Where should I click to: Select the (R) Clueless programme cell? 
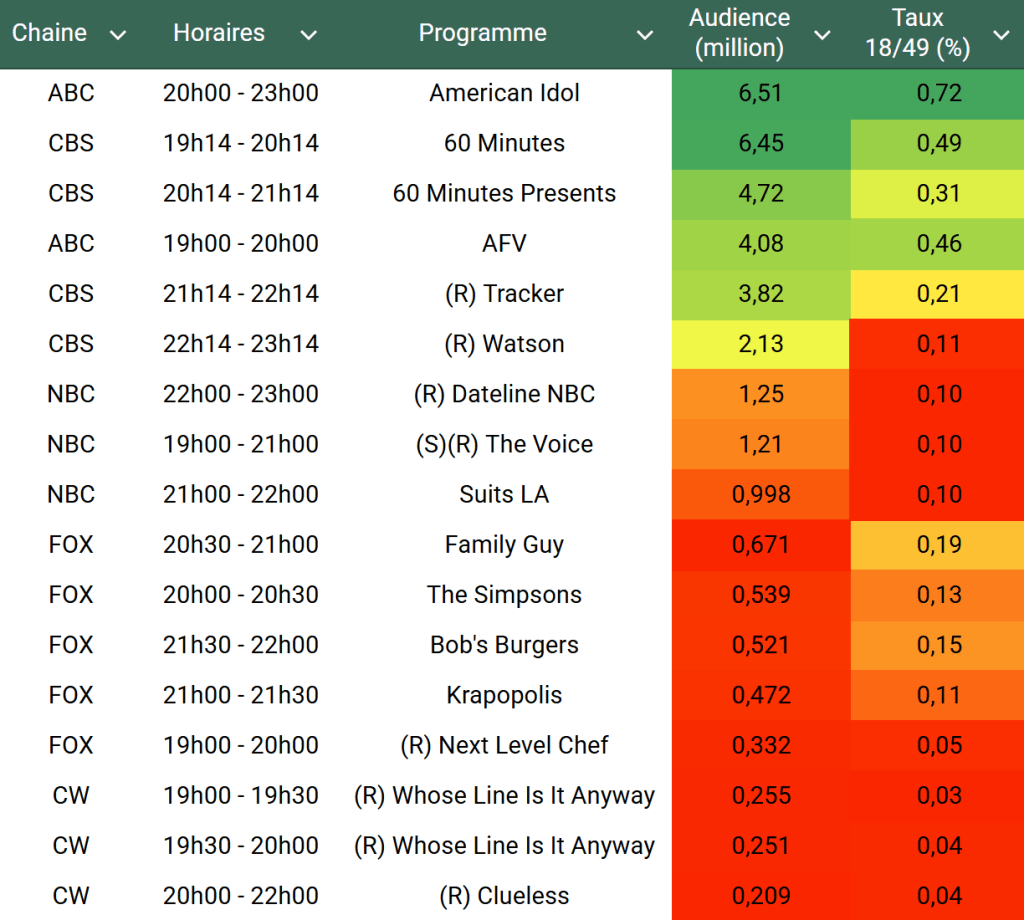[x=504, y=896]
